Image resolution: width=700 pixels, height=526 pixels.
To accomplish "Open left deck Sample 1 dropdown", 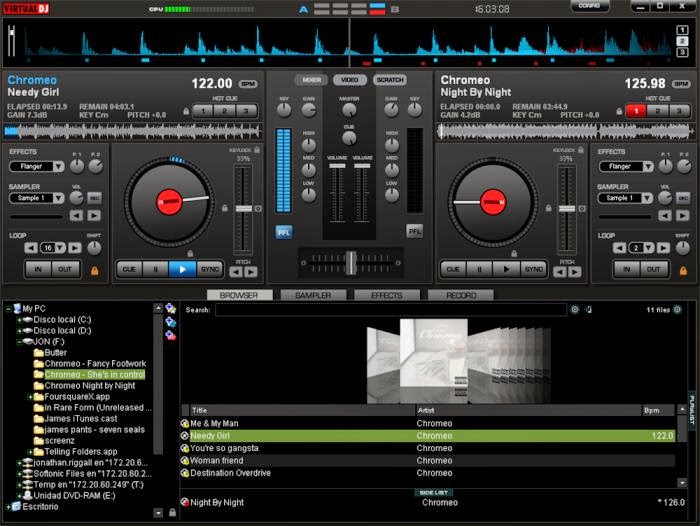I will [58, 198].
